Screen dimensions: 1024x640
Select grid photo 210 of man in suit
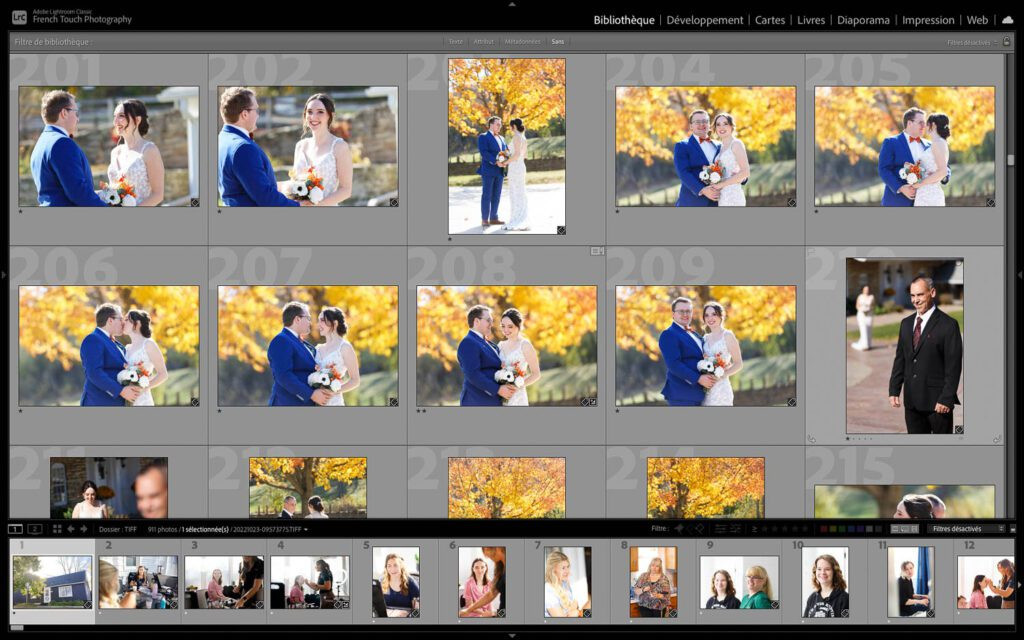904,346
